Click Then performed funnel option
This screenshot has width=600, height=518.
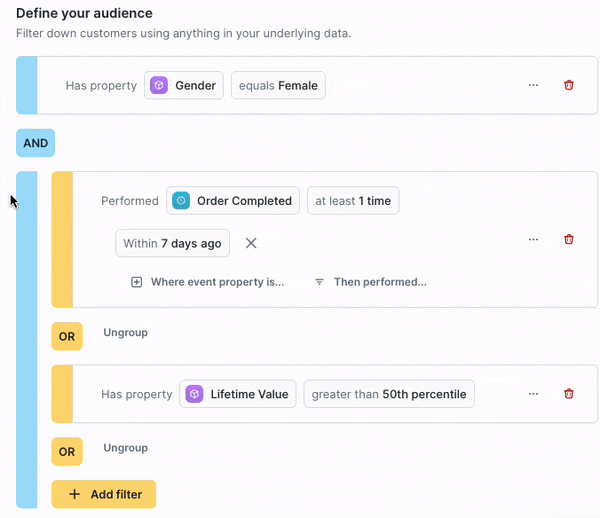pyautogui.click(x=371, y=282)
